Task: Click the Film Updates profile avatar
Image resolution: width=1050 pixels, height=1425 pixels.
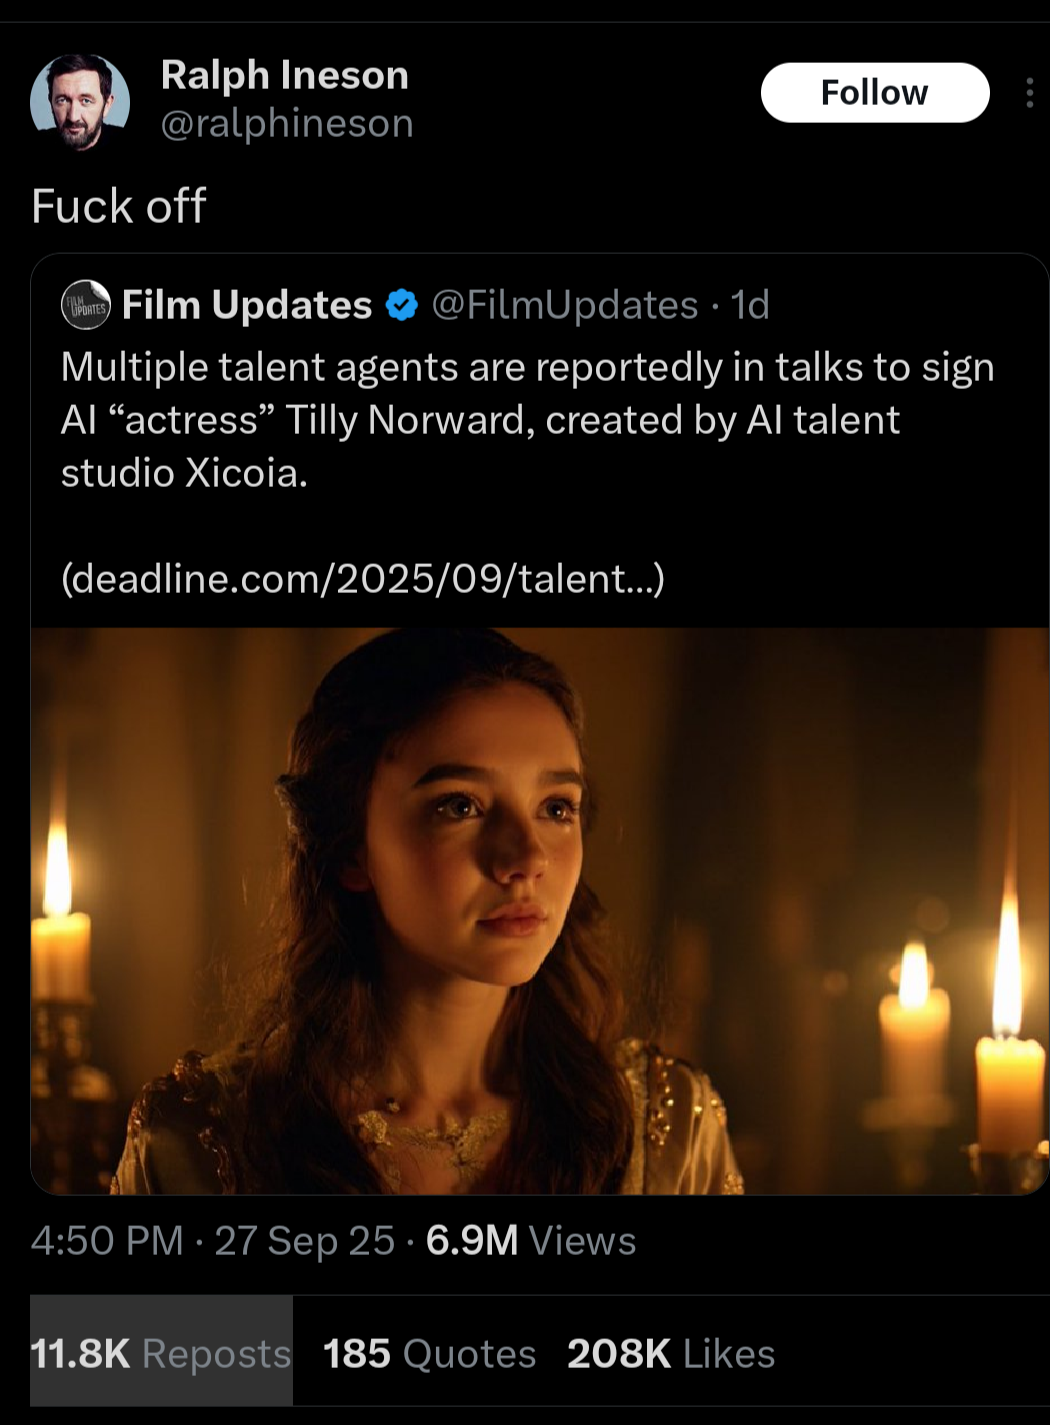Action: tap(83, 305)
